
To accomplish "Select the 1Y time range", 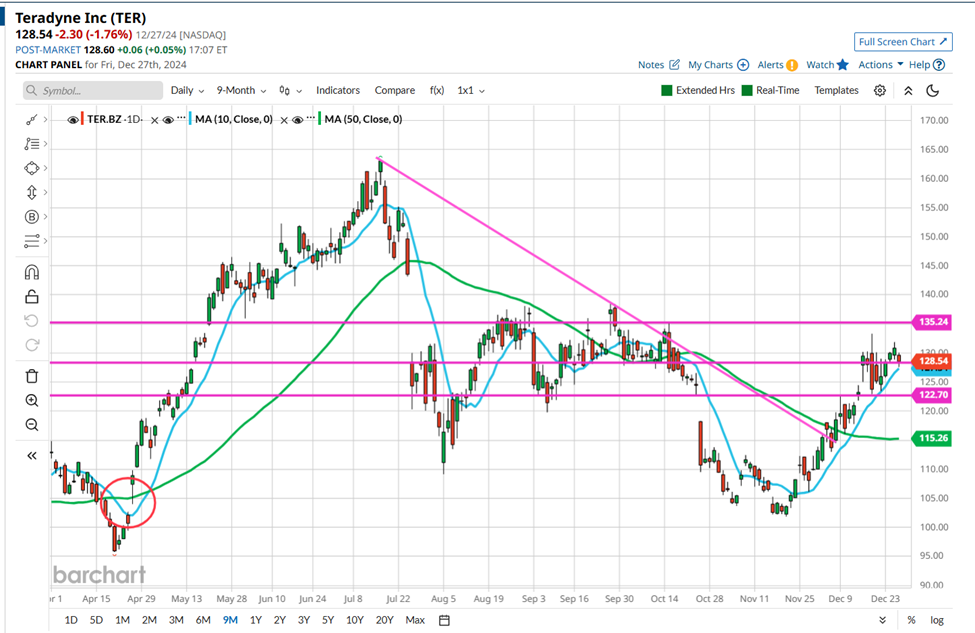I will pyautogui.click(x=256, y=620).
